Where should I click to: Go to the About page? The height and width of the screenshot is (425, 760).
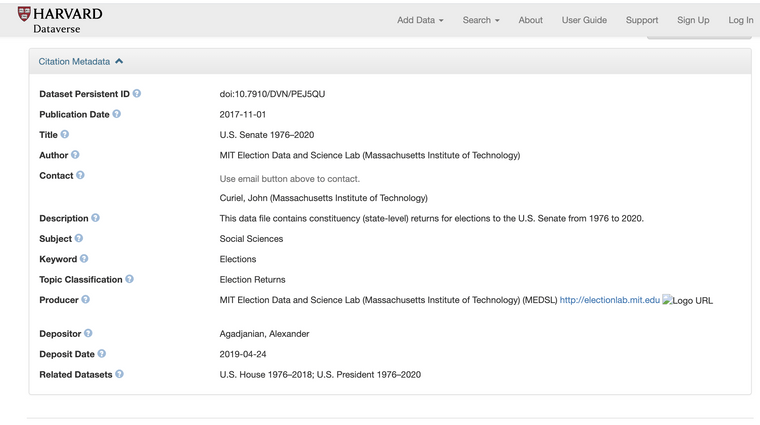click(530, 20)
